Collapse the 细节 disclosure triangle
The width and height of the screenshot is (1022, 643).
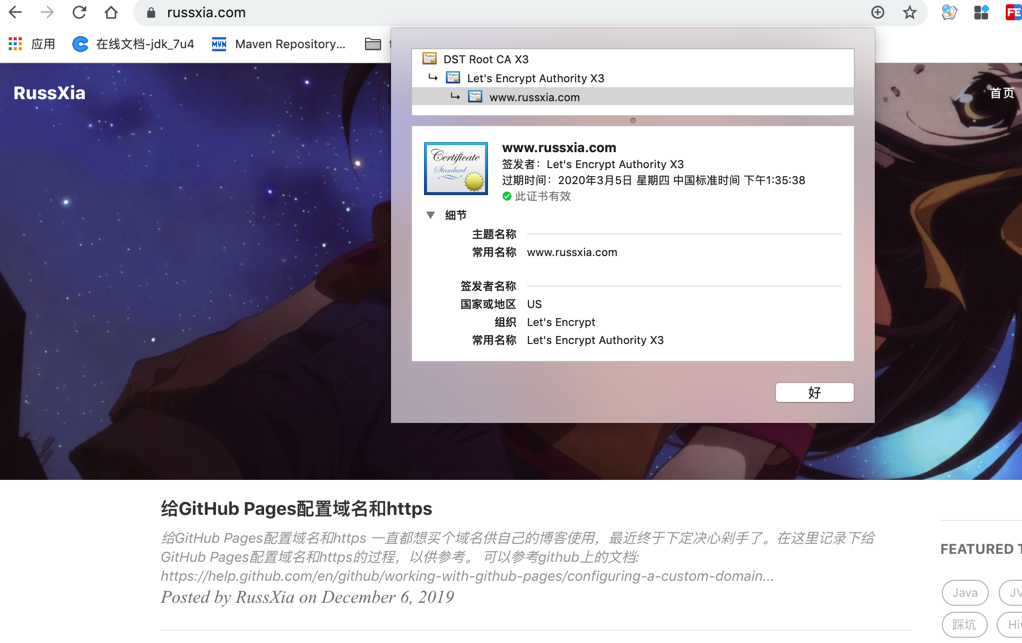(x=430, y=215)
